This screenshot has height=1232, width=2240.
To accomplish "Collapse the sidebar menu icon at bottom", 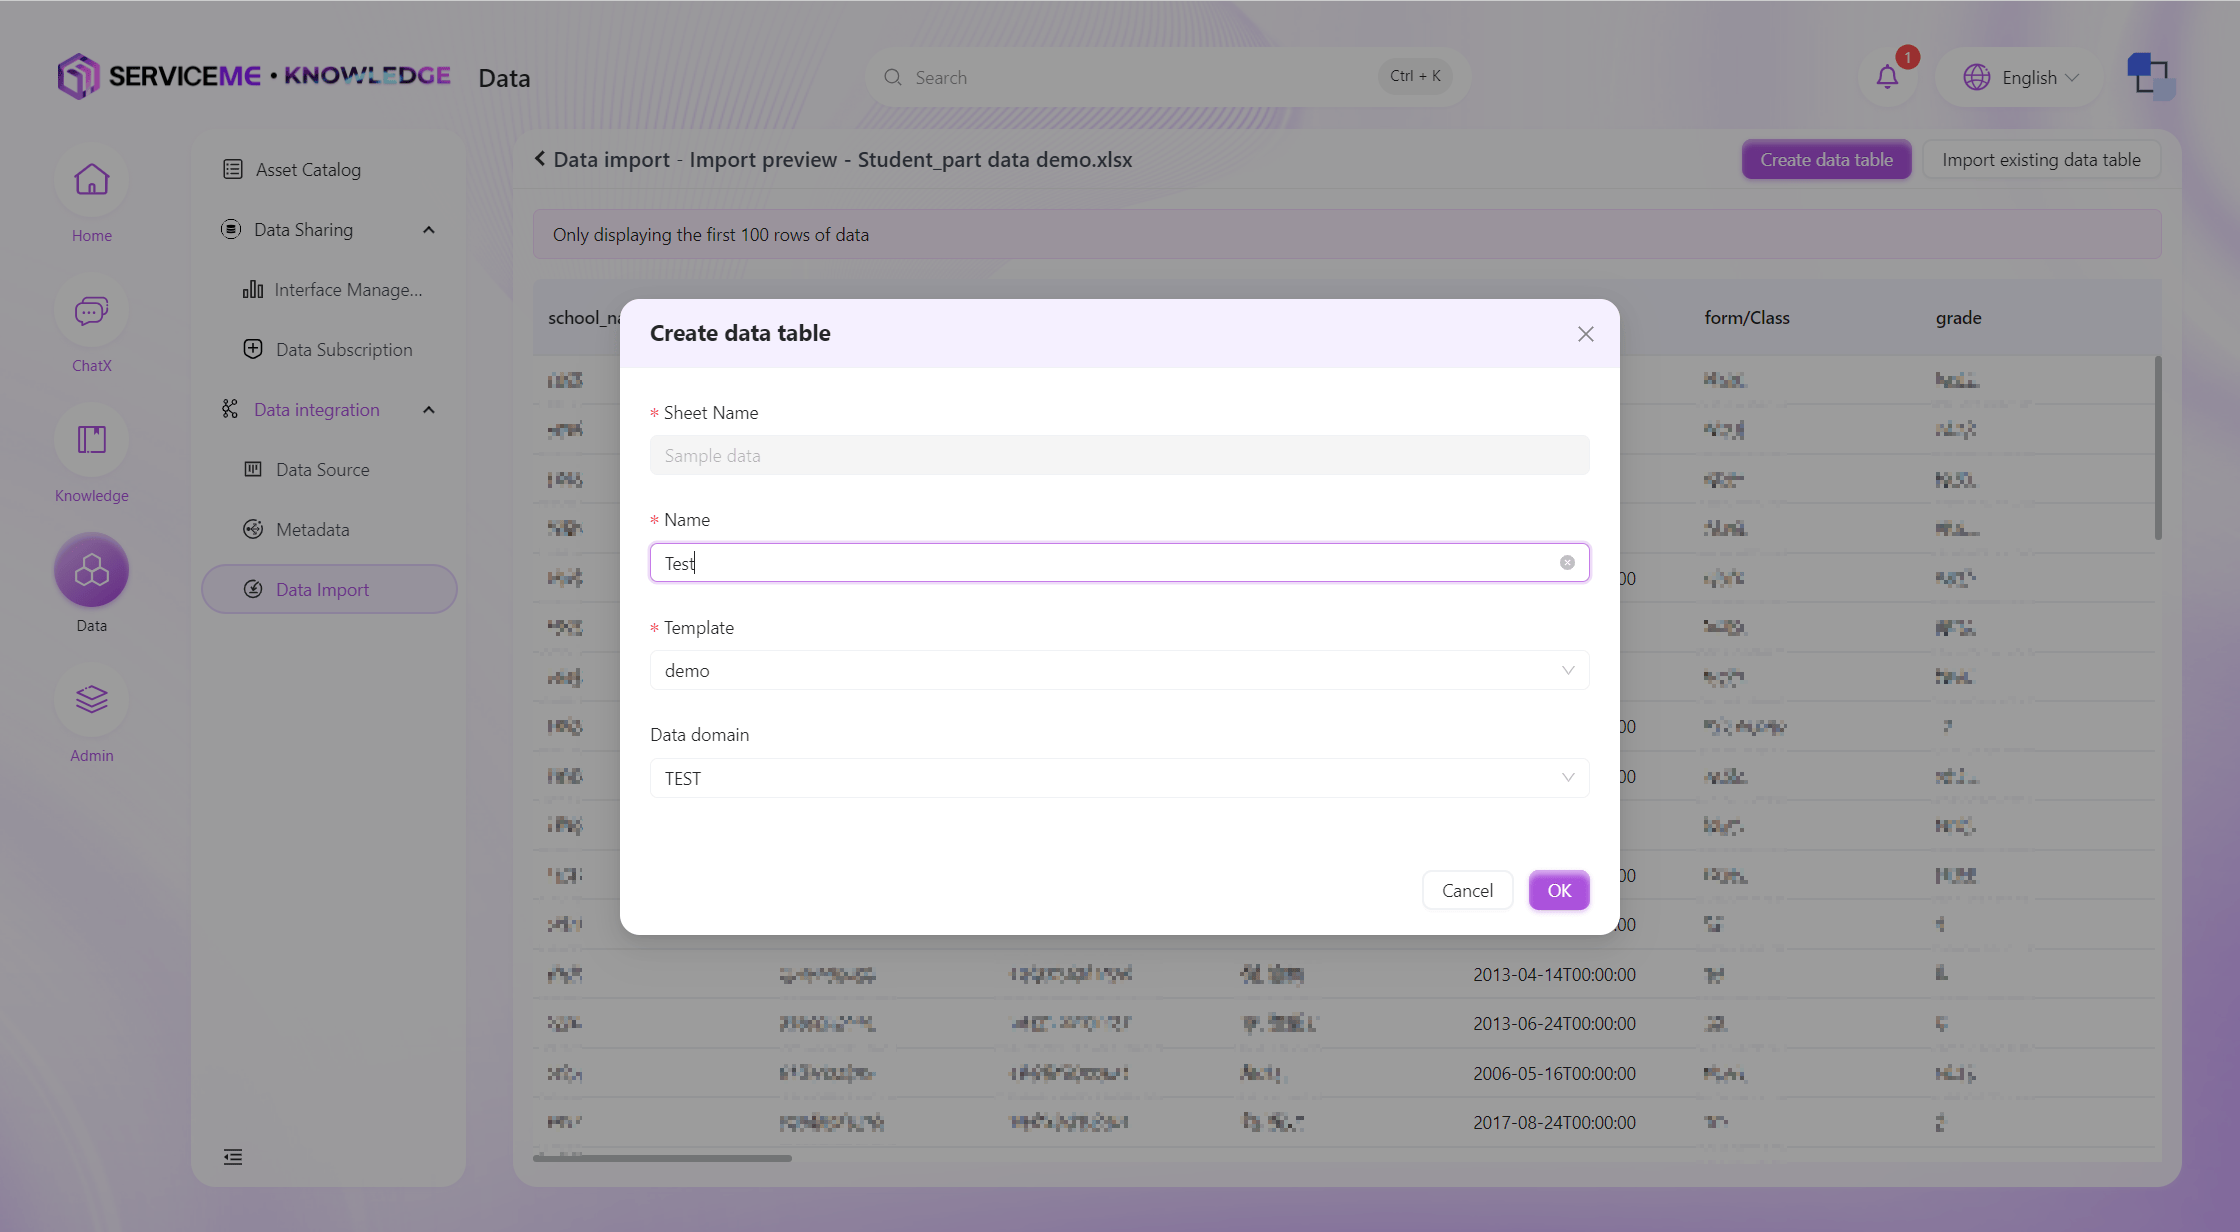I will pyautogui.click(x=233, y=1157).
